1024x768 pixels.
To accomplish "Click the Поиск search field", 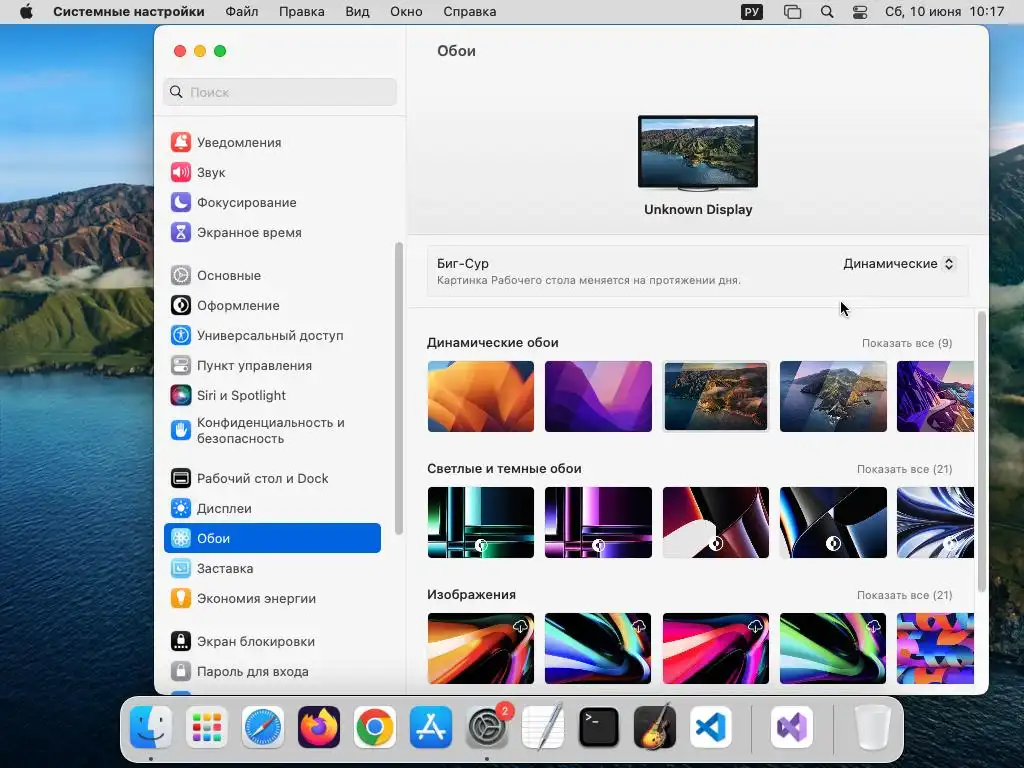I will coord(280,92).
